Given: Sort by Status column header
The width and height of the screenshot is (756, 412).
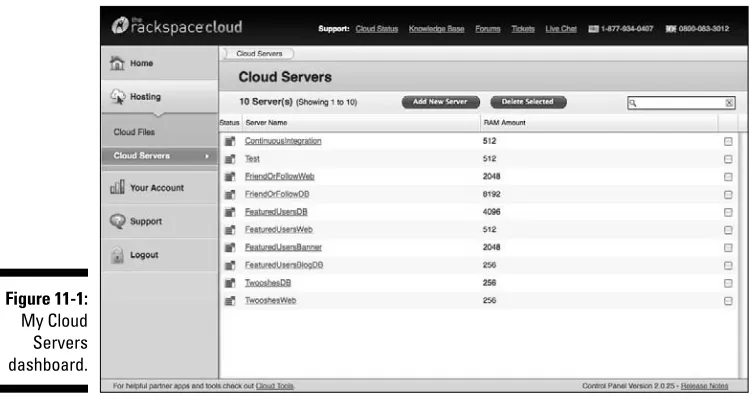Looking at the screenshot, I should 230,123.
